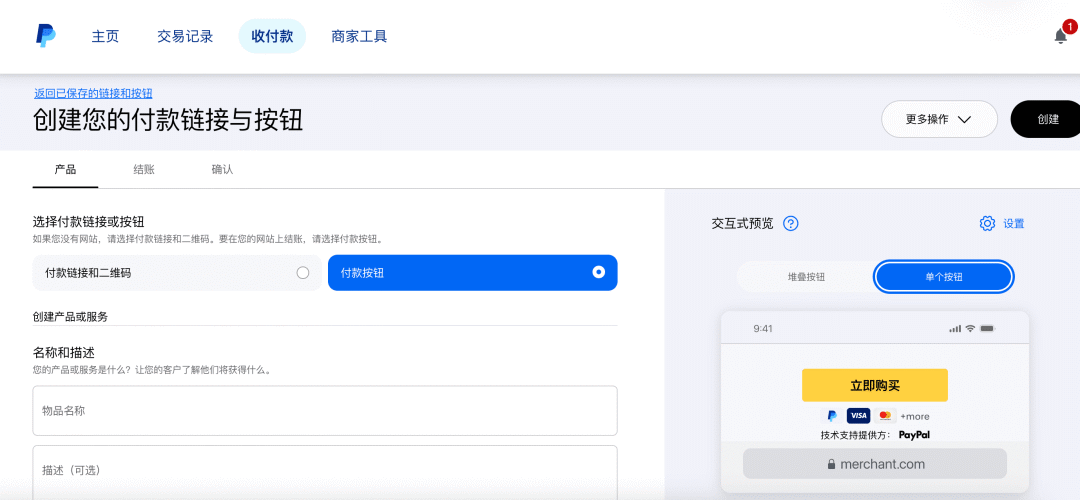Click the PayPal logo icon

(x=46, y=36)
